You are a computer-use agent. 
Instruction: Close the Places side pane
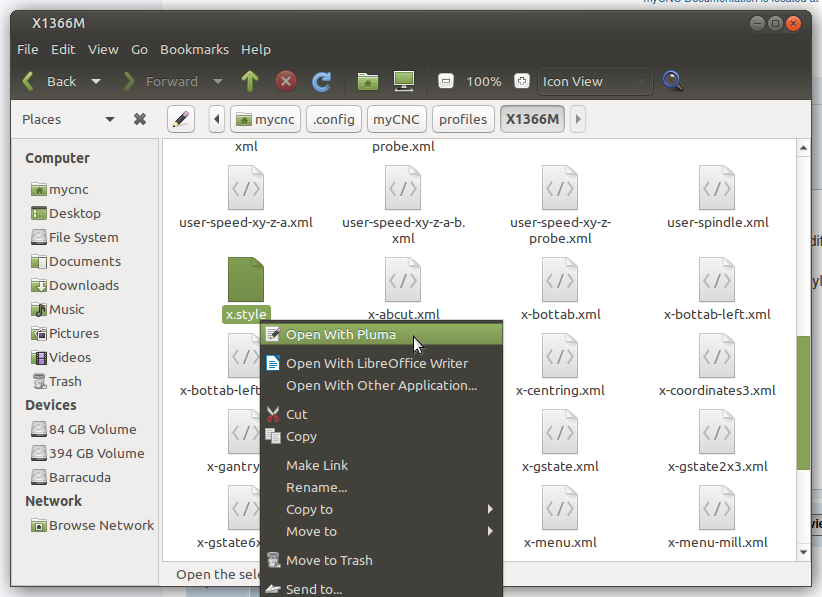140,120
